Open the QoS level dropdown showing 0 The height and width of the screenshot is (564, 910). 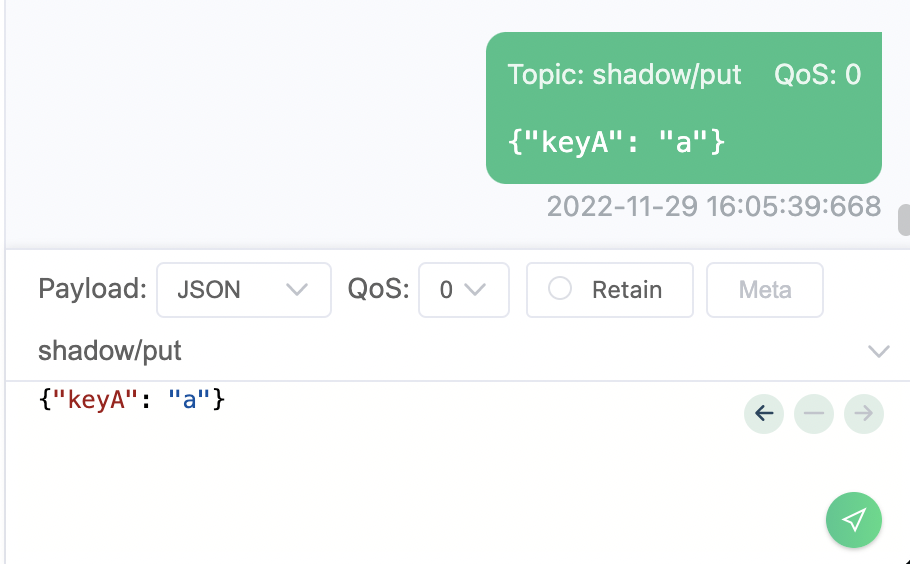(464, 290)
